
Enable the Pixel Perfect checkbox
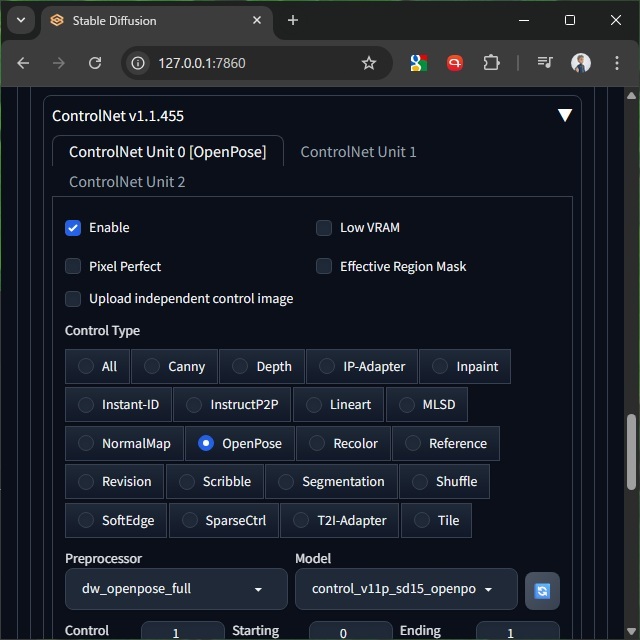[x=73, y=267]
